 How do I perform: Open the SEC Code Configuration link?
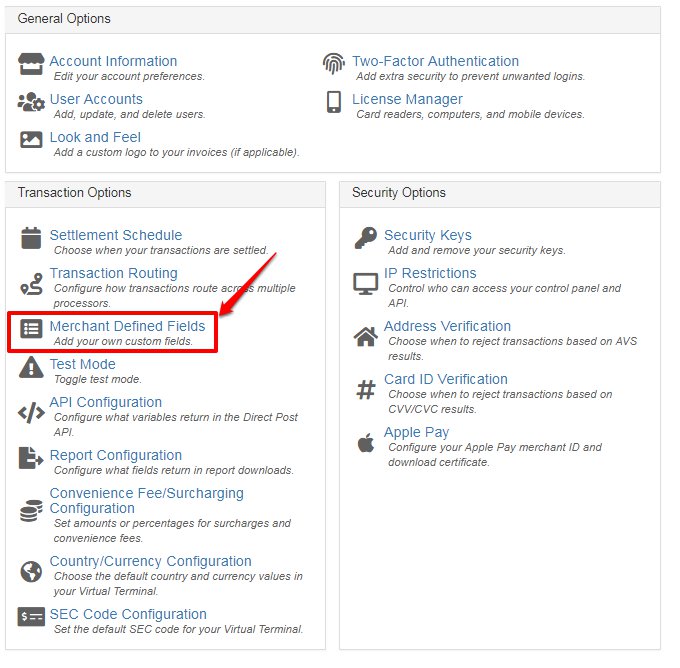[128, 615]
